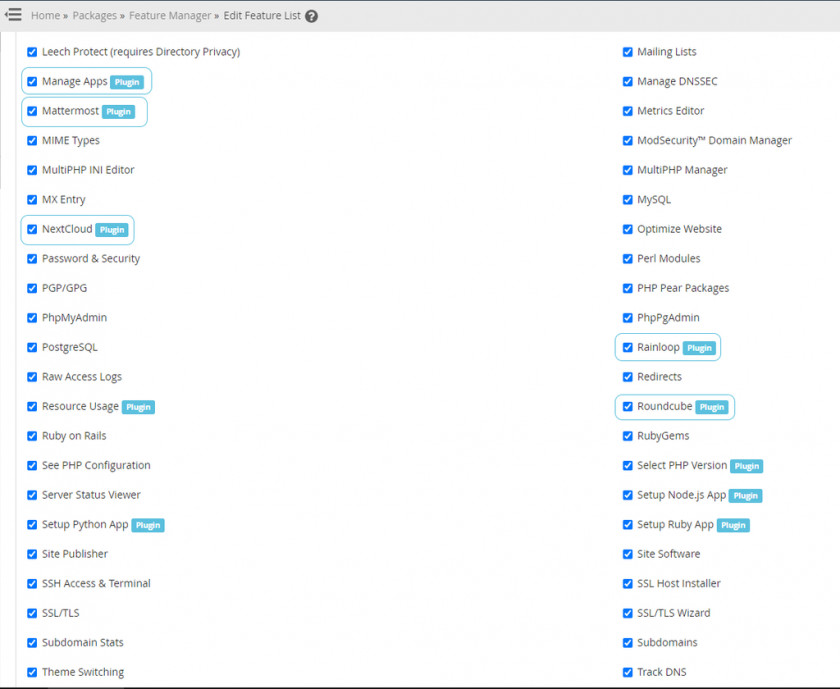Toggle PhpPgAdmin checkbox
The height and width of the screenshot is (689, 840).
click(628, 318)
